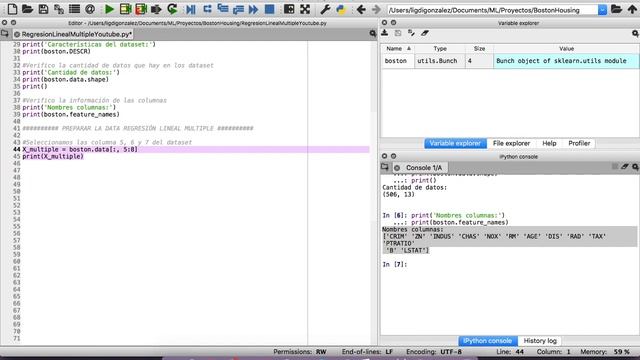This screenshot has height=360, width=640.
Task: Go back with left arrow icon
Action: click(361, 9)
